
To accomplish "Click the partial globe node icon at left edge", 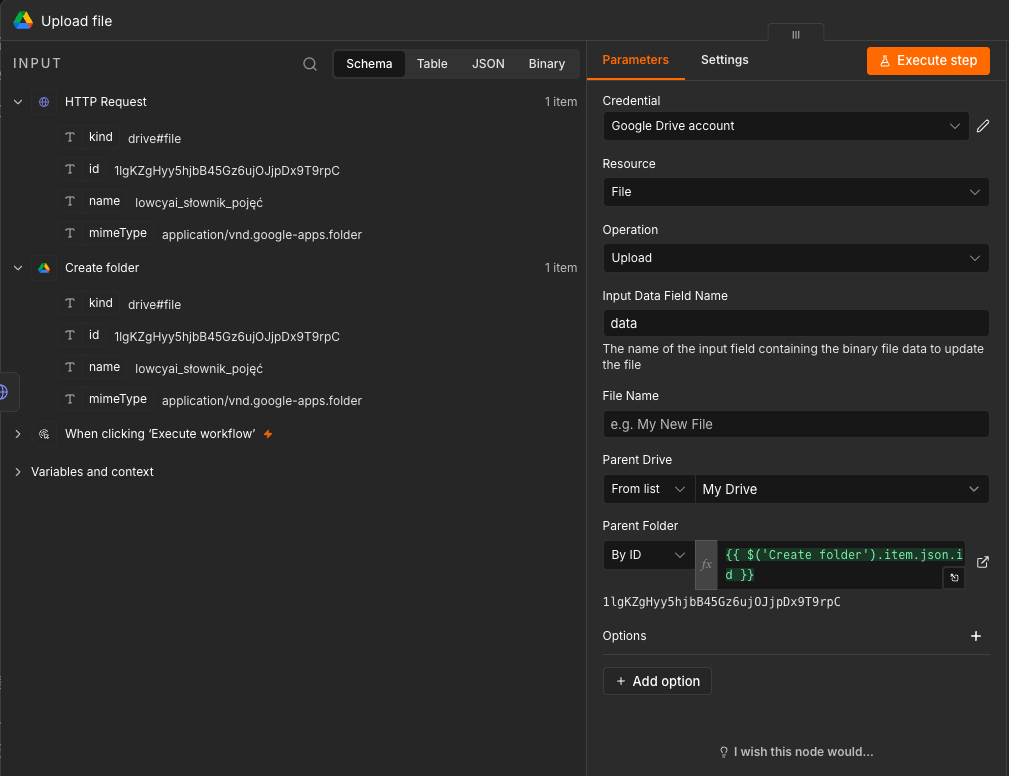I will (5, 391).
